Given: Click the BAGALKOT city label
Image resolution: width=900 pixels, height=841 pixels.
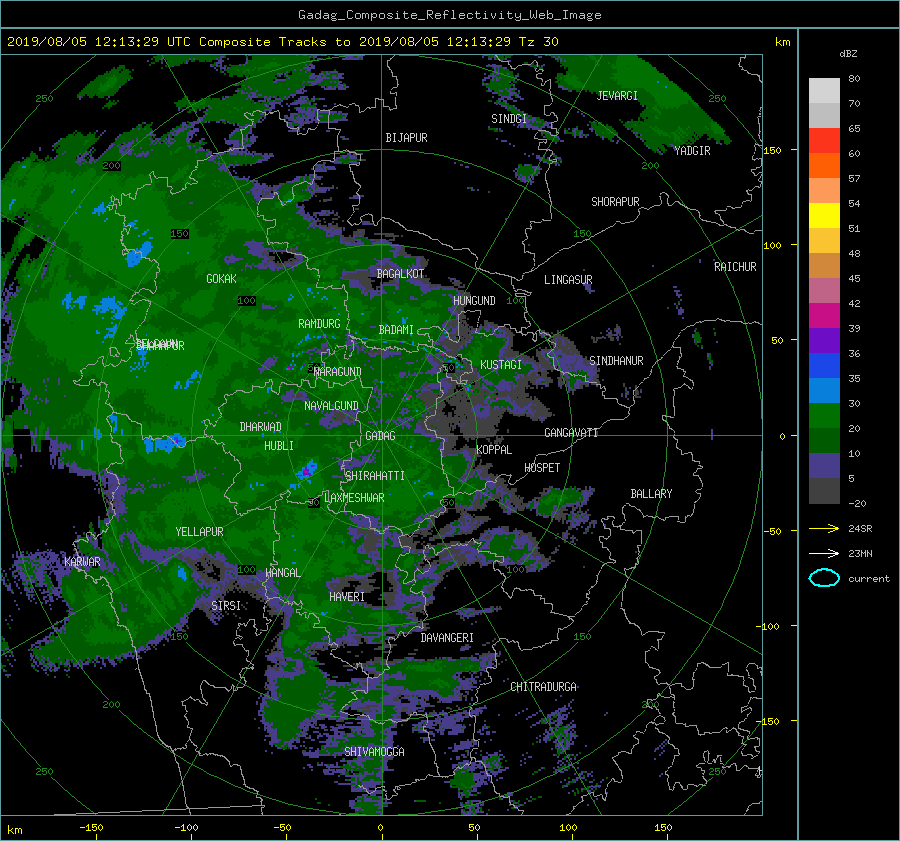Looking at the screenshot, I should [400, 274].
